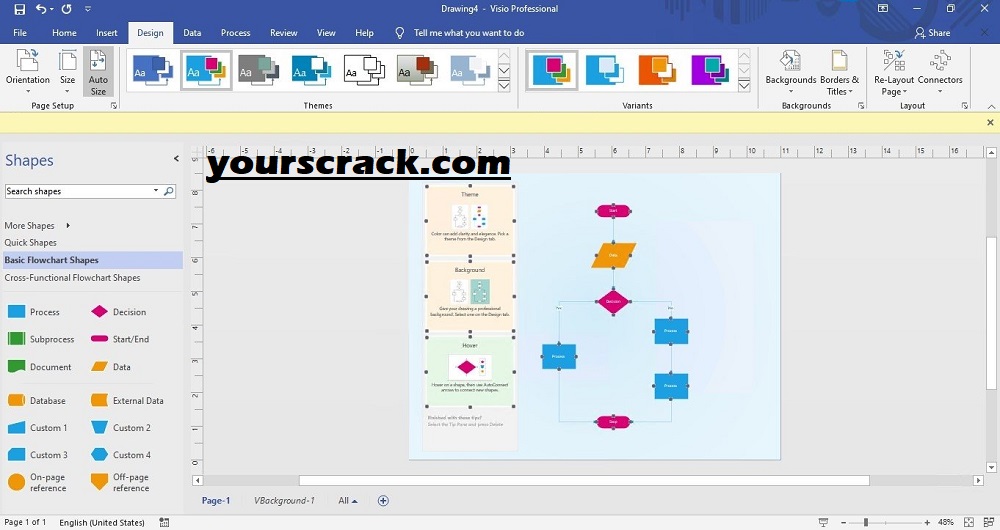
Task: Open Quick Shapes stencil
Action: tap(31, 242)
